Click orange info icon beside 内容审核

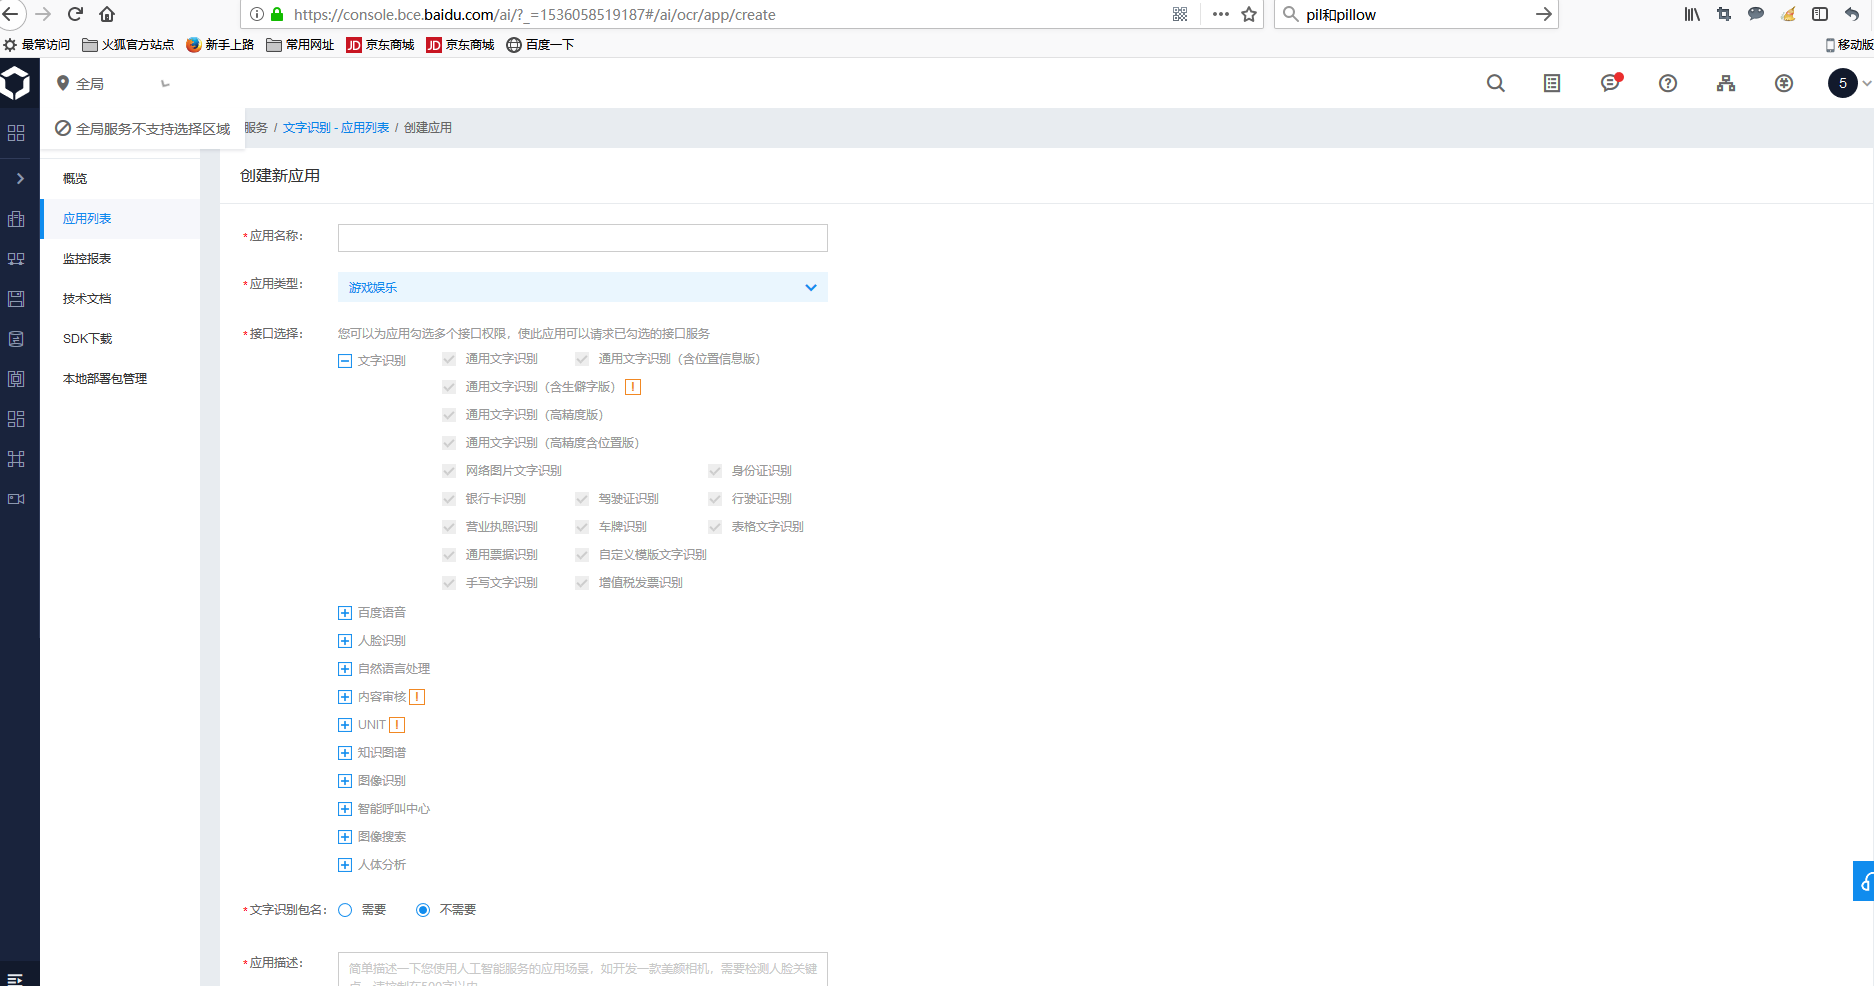(x=417, y=697)
